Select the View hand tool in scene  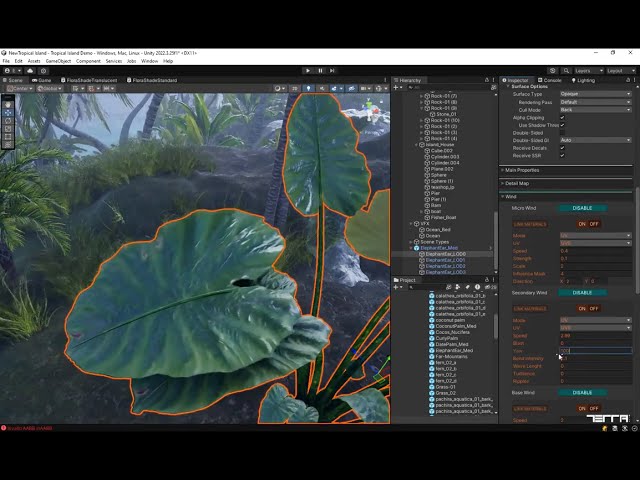pos(8,104)
